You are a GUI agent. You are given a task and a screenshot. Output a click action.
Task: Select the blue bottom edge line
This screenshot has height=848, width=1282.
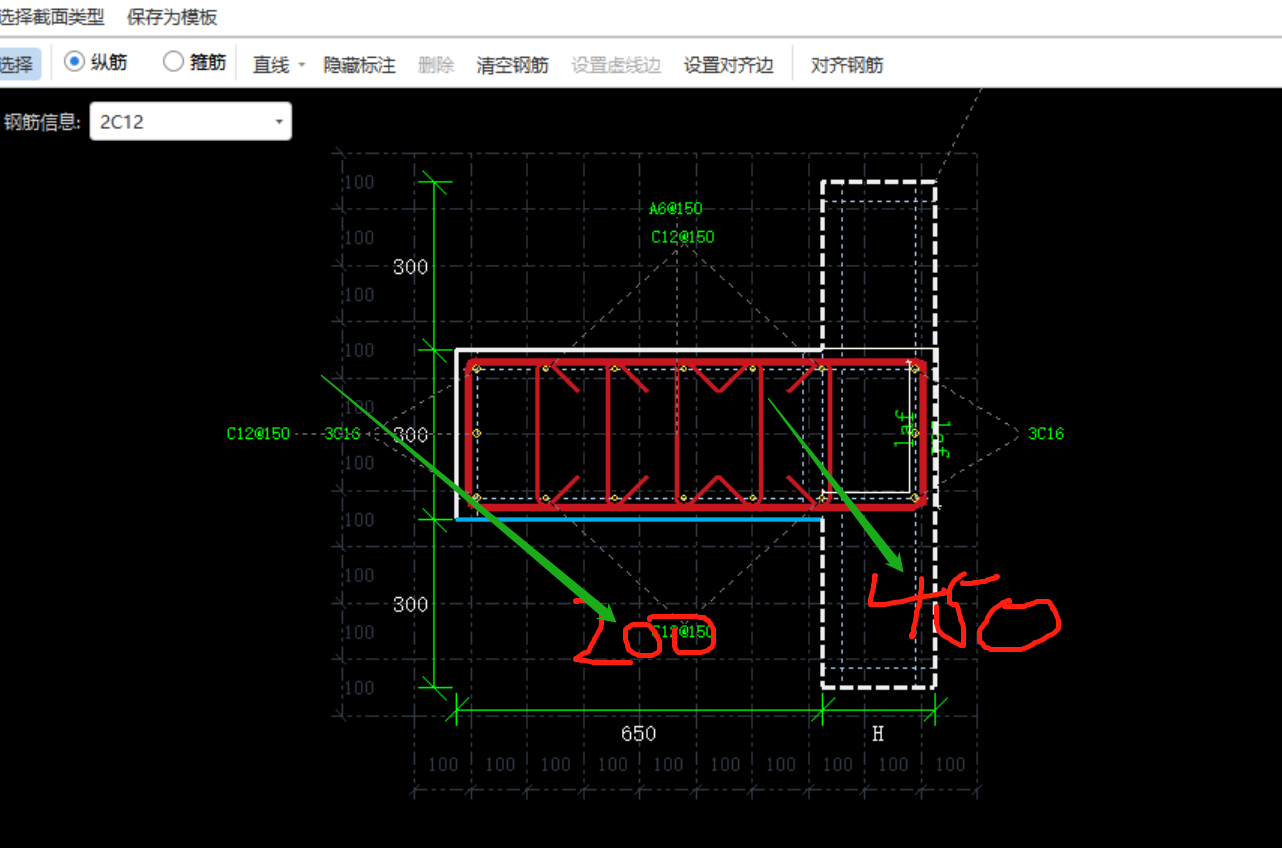[638, 518]
